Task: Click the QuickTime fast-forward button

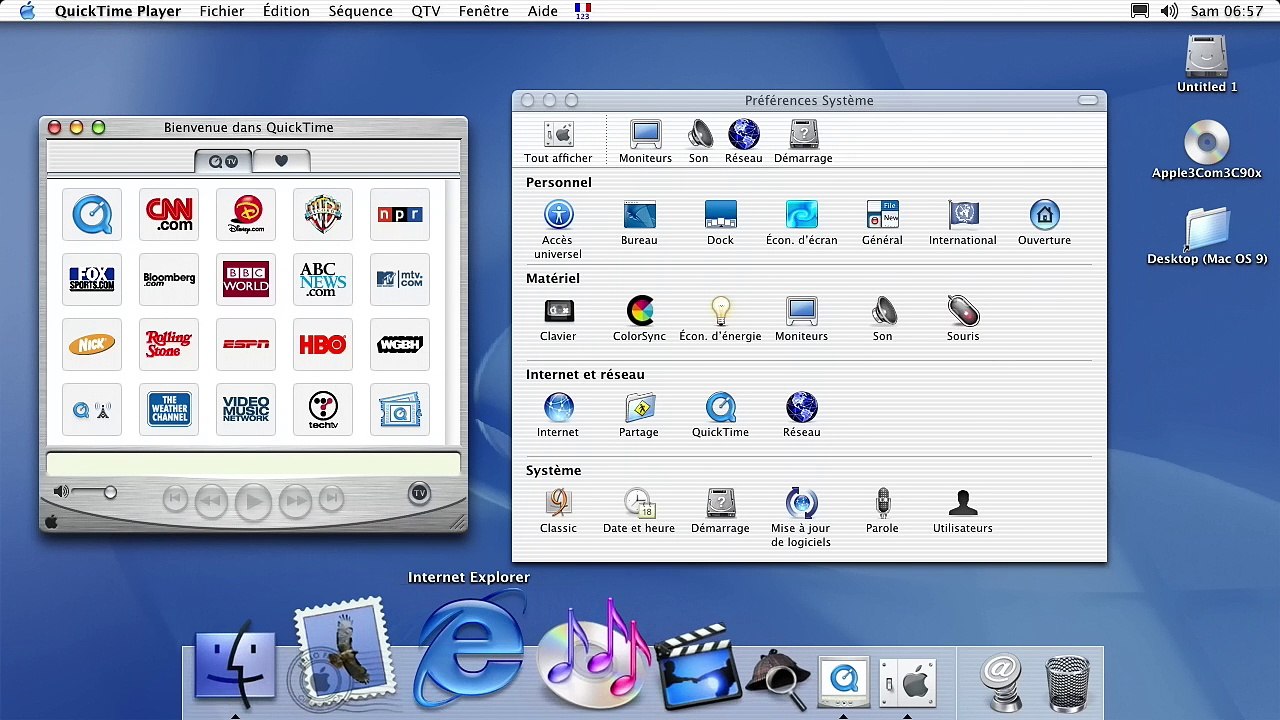Action: pos(295,500)
